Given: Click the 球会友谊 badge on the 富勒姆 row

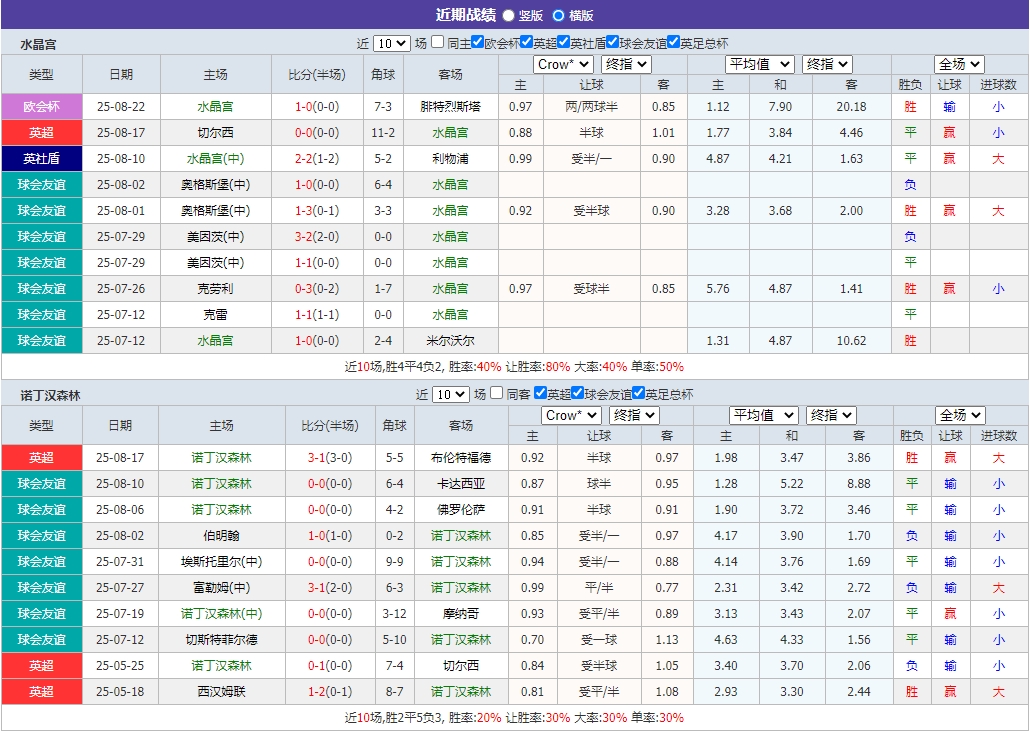Looking at the screenshot, I should coord(41,589).
